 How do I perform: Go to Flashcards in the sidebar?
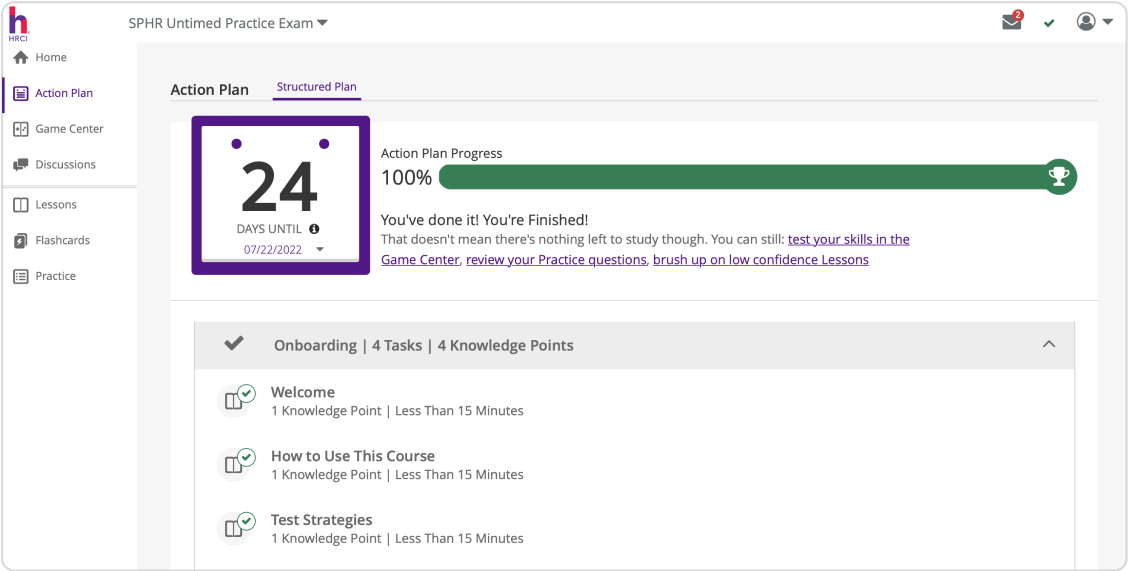point(62,241)
